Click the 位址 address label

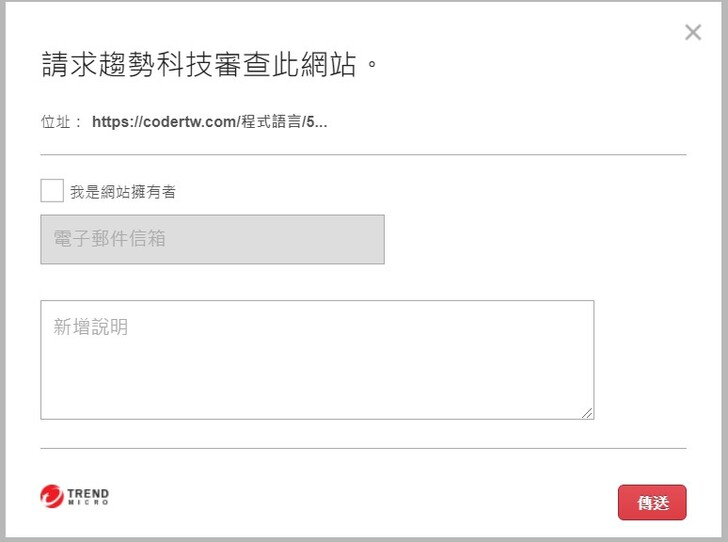59,122
